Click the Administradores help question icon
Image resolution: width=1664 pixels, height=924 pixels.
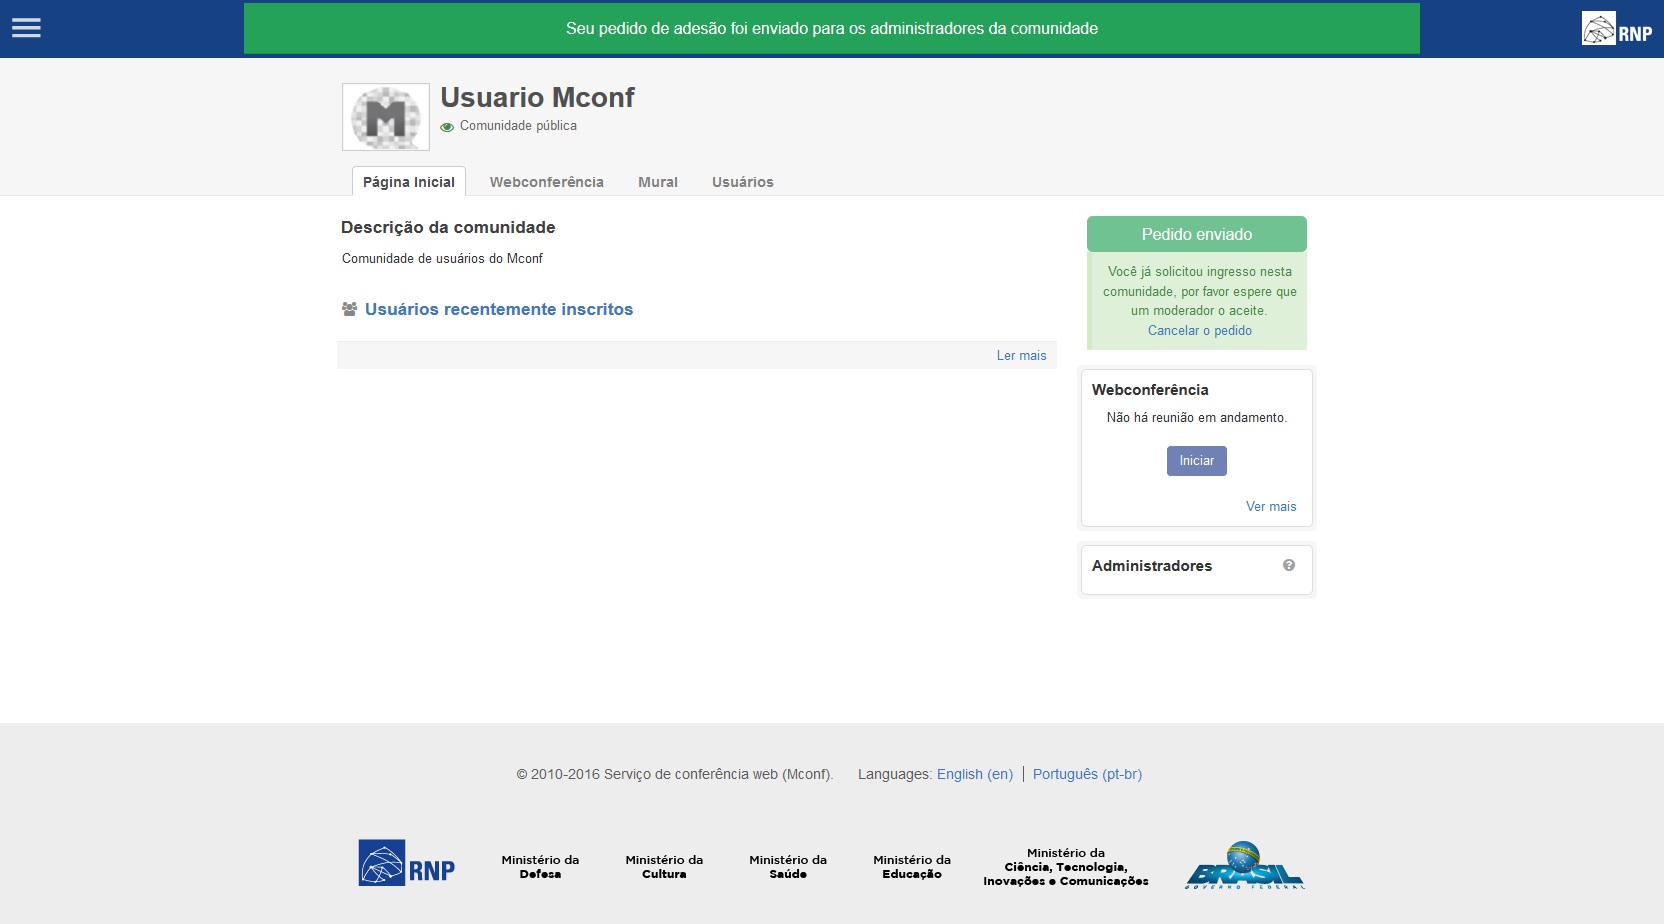[x=1289, y=565]
